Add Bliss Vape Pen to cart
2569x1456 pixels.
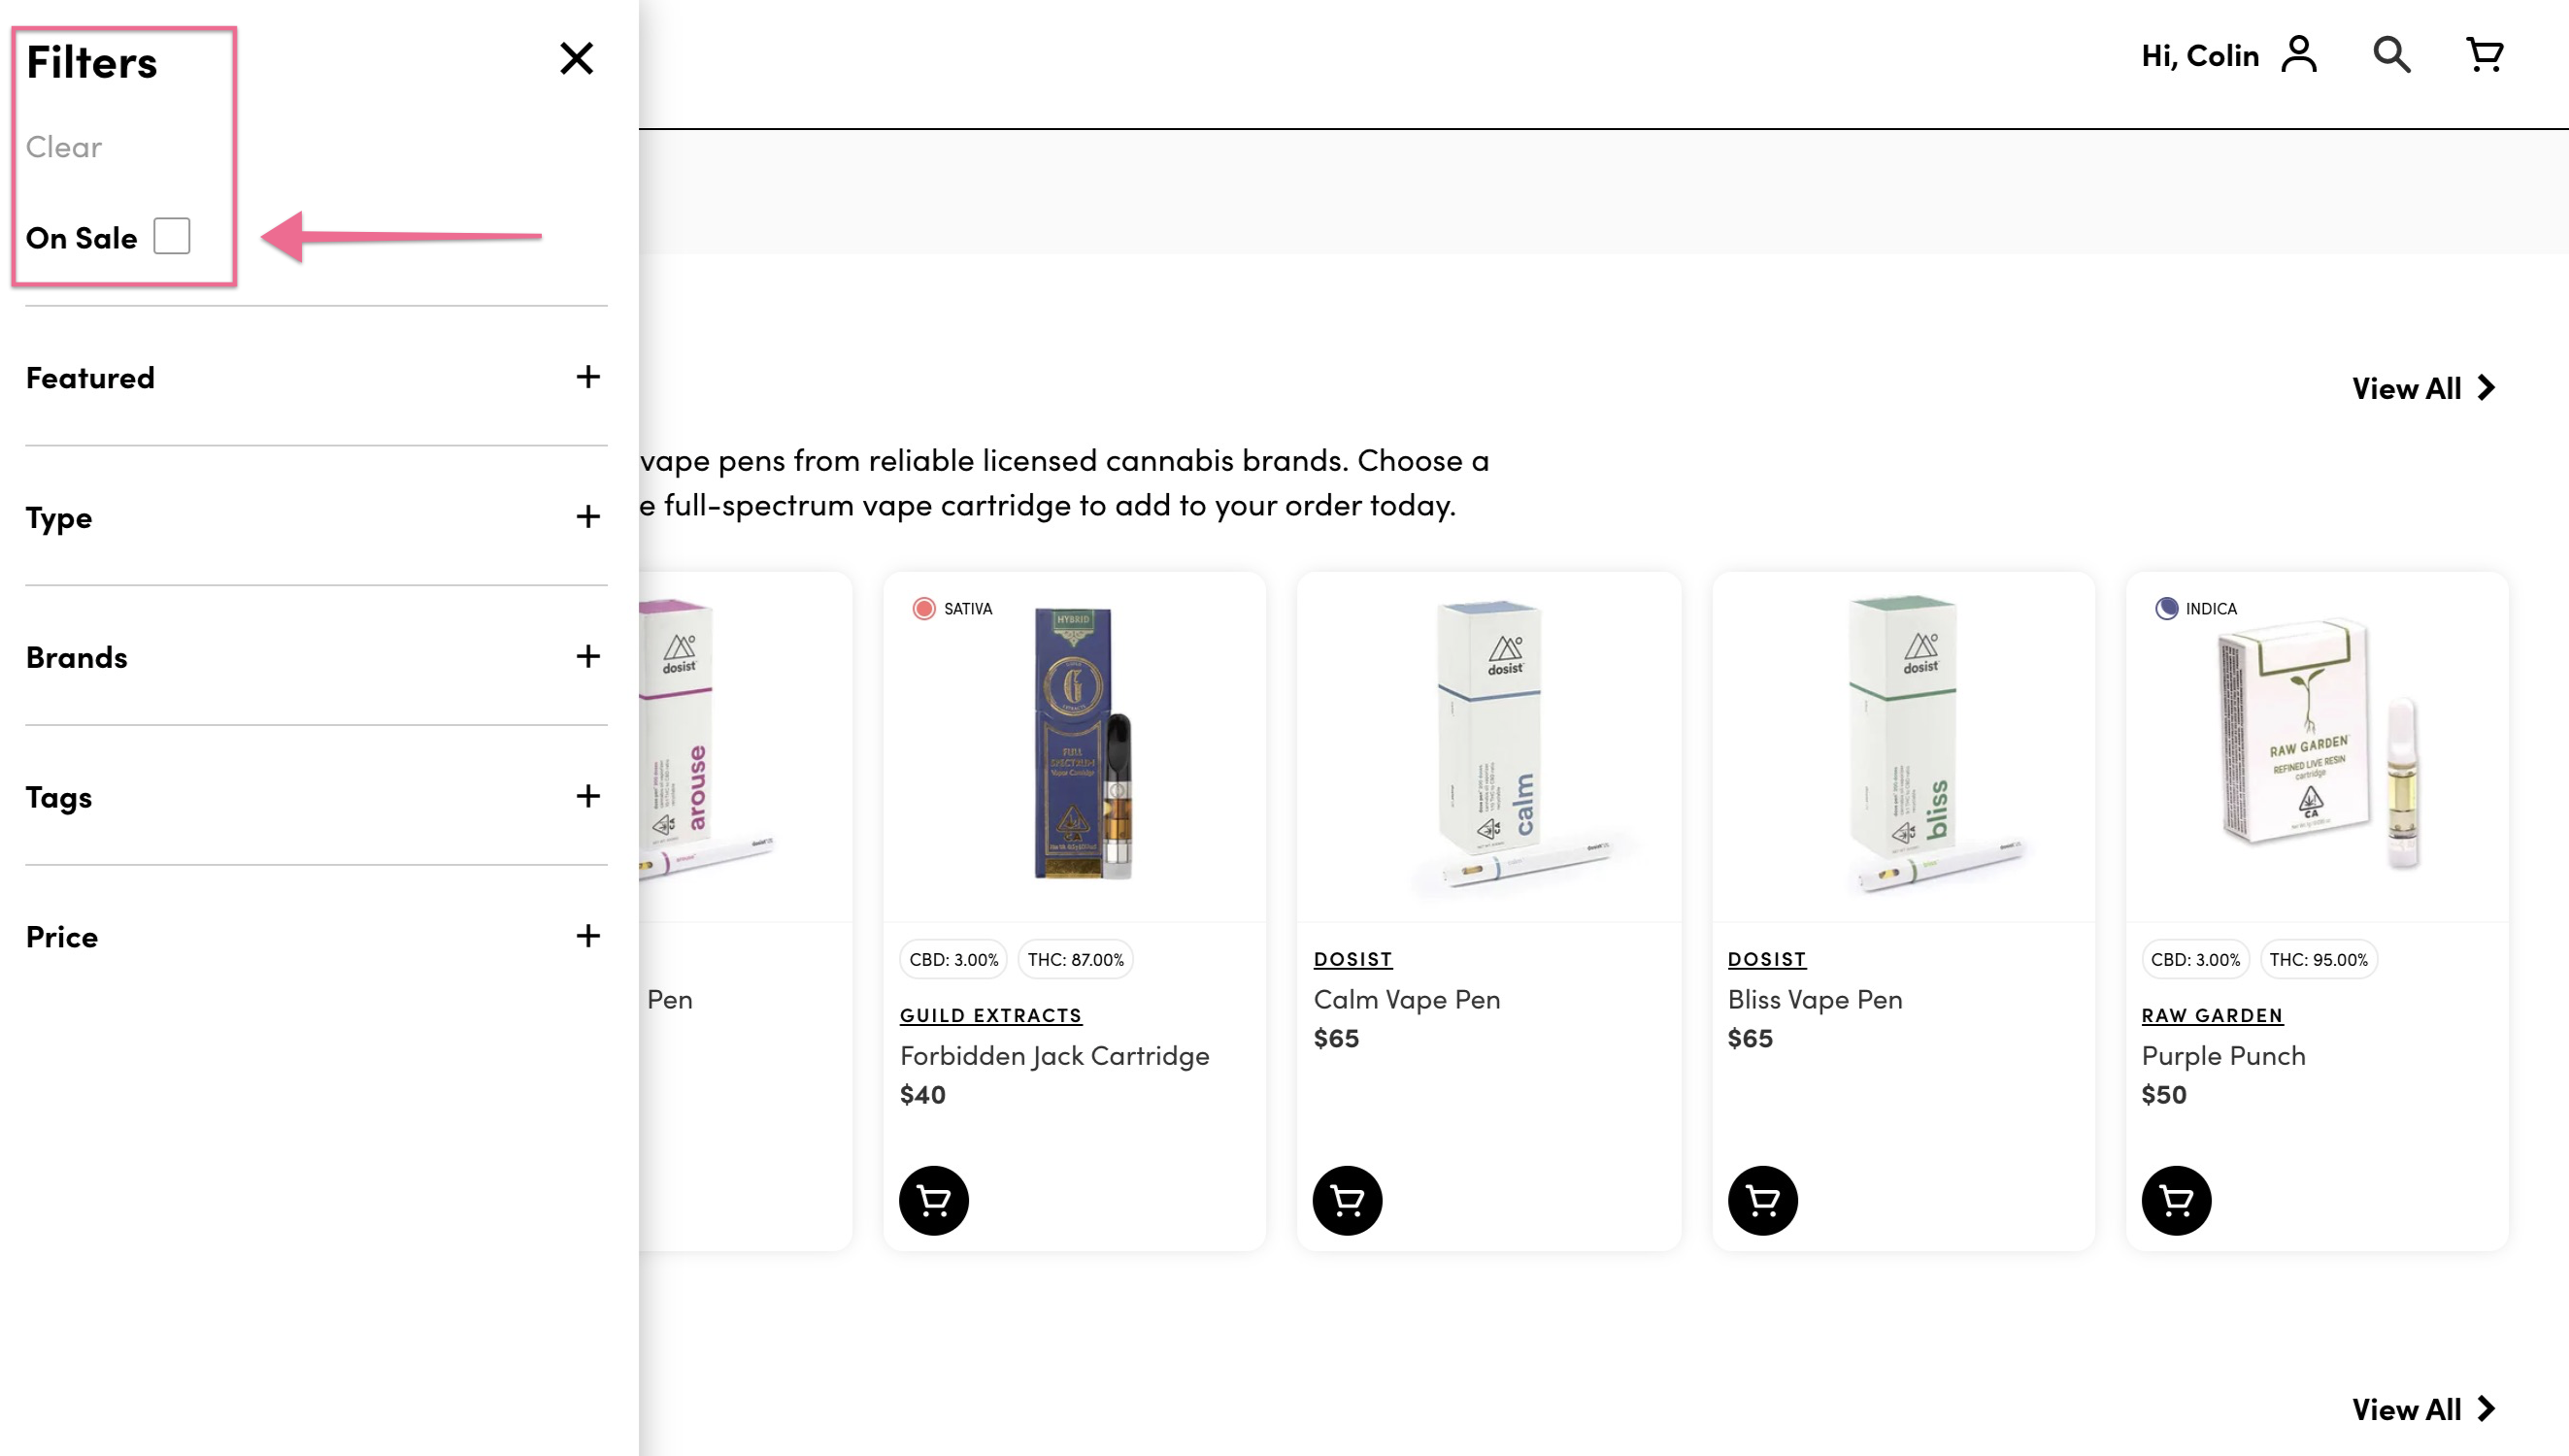(x=1762, y=1200)
